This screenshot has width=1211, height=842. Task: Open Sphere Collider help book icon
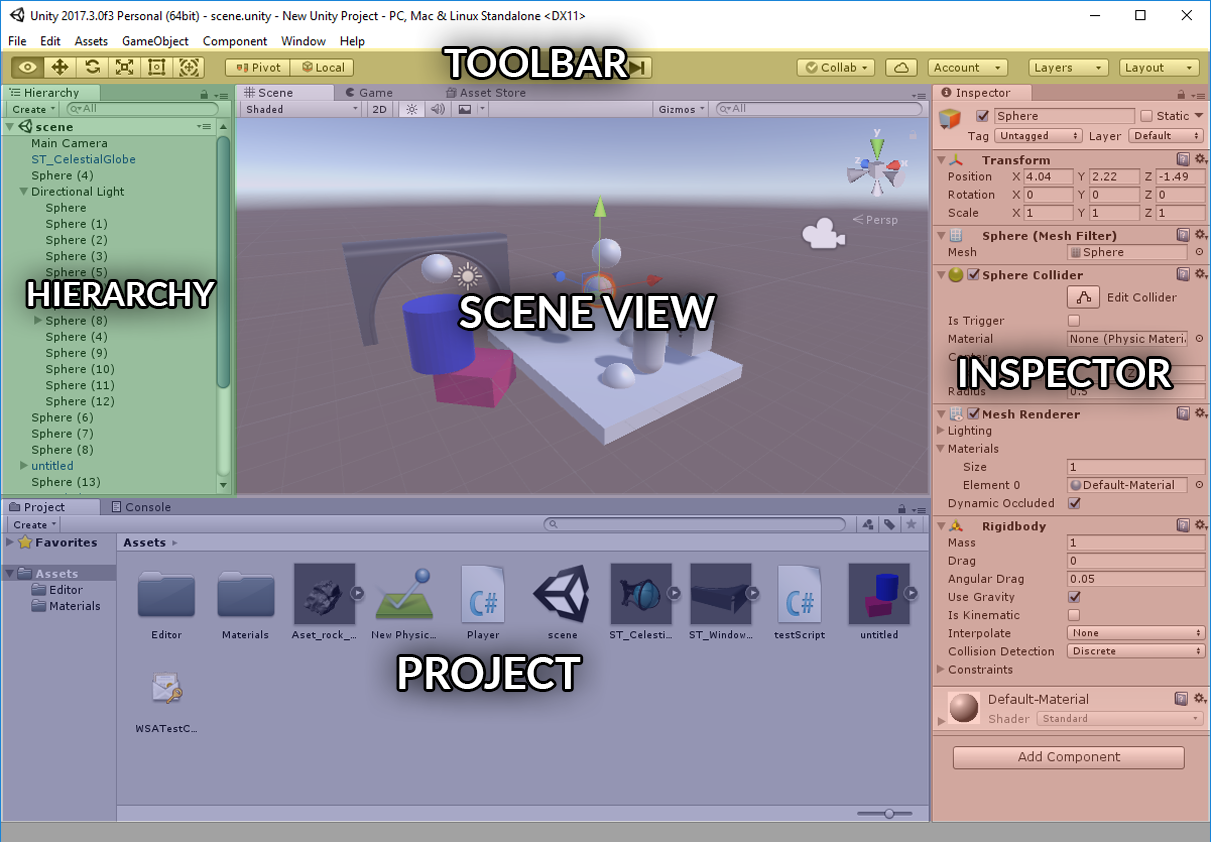1183,274
